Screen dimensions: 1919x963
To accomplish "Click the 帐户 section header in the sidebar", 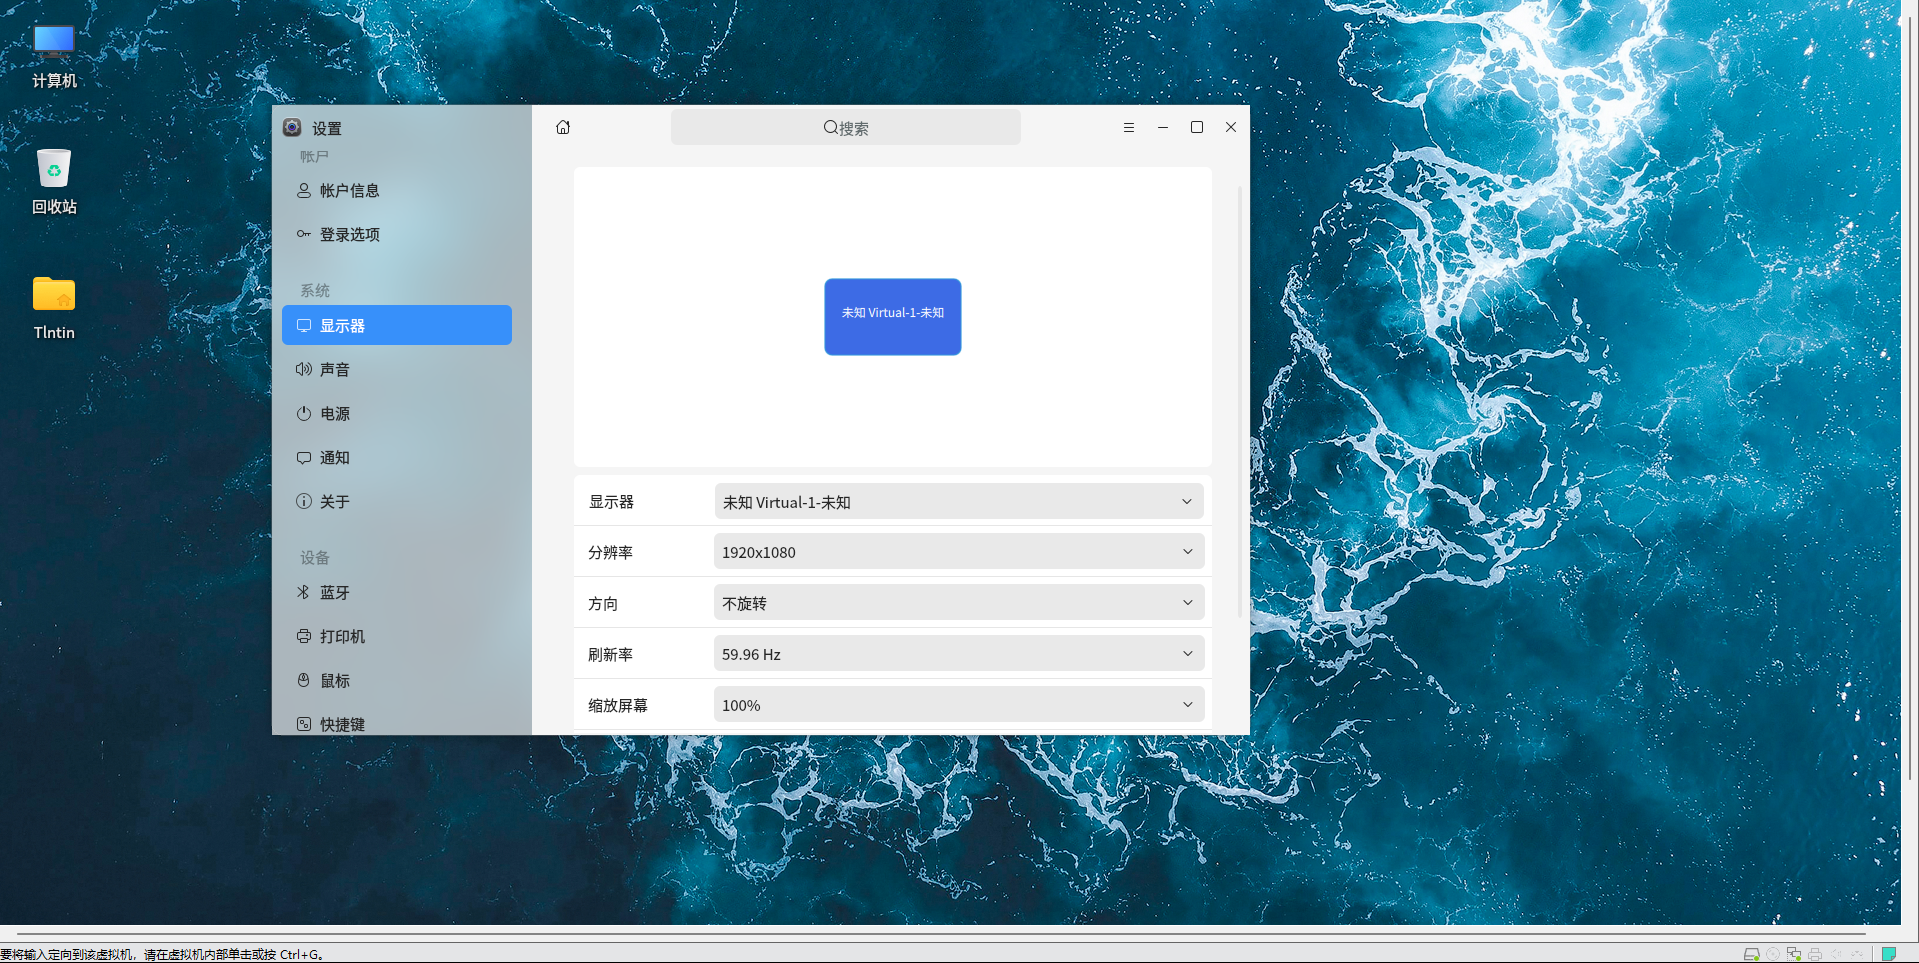I will (314, 156).
